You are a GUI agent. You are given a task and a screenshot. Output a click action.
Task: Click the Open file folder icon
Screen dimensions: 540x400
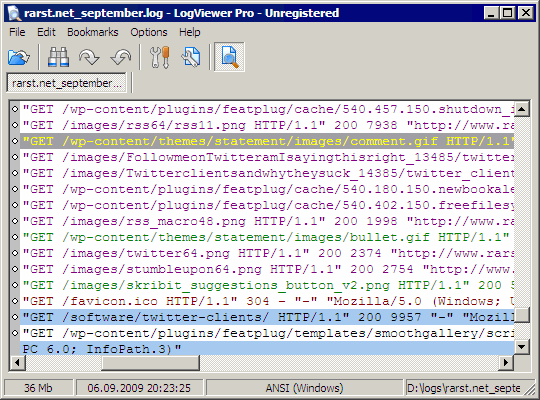(19, 57)
